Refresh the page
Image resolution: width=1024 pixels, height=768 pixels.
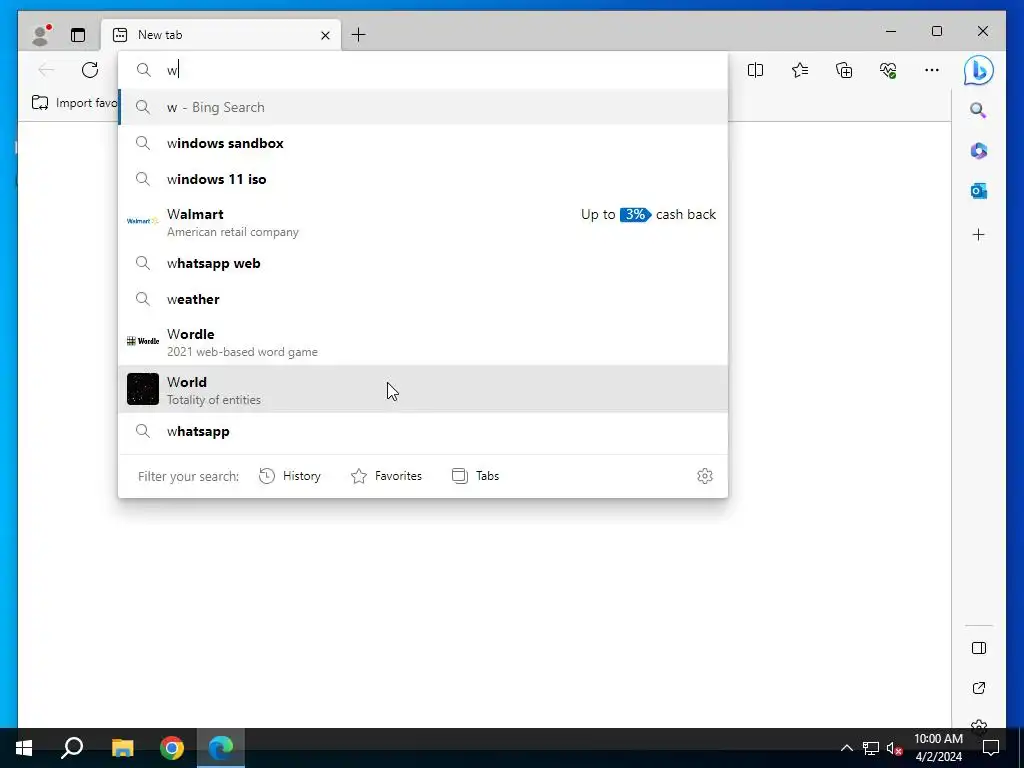[90, 70]
